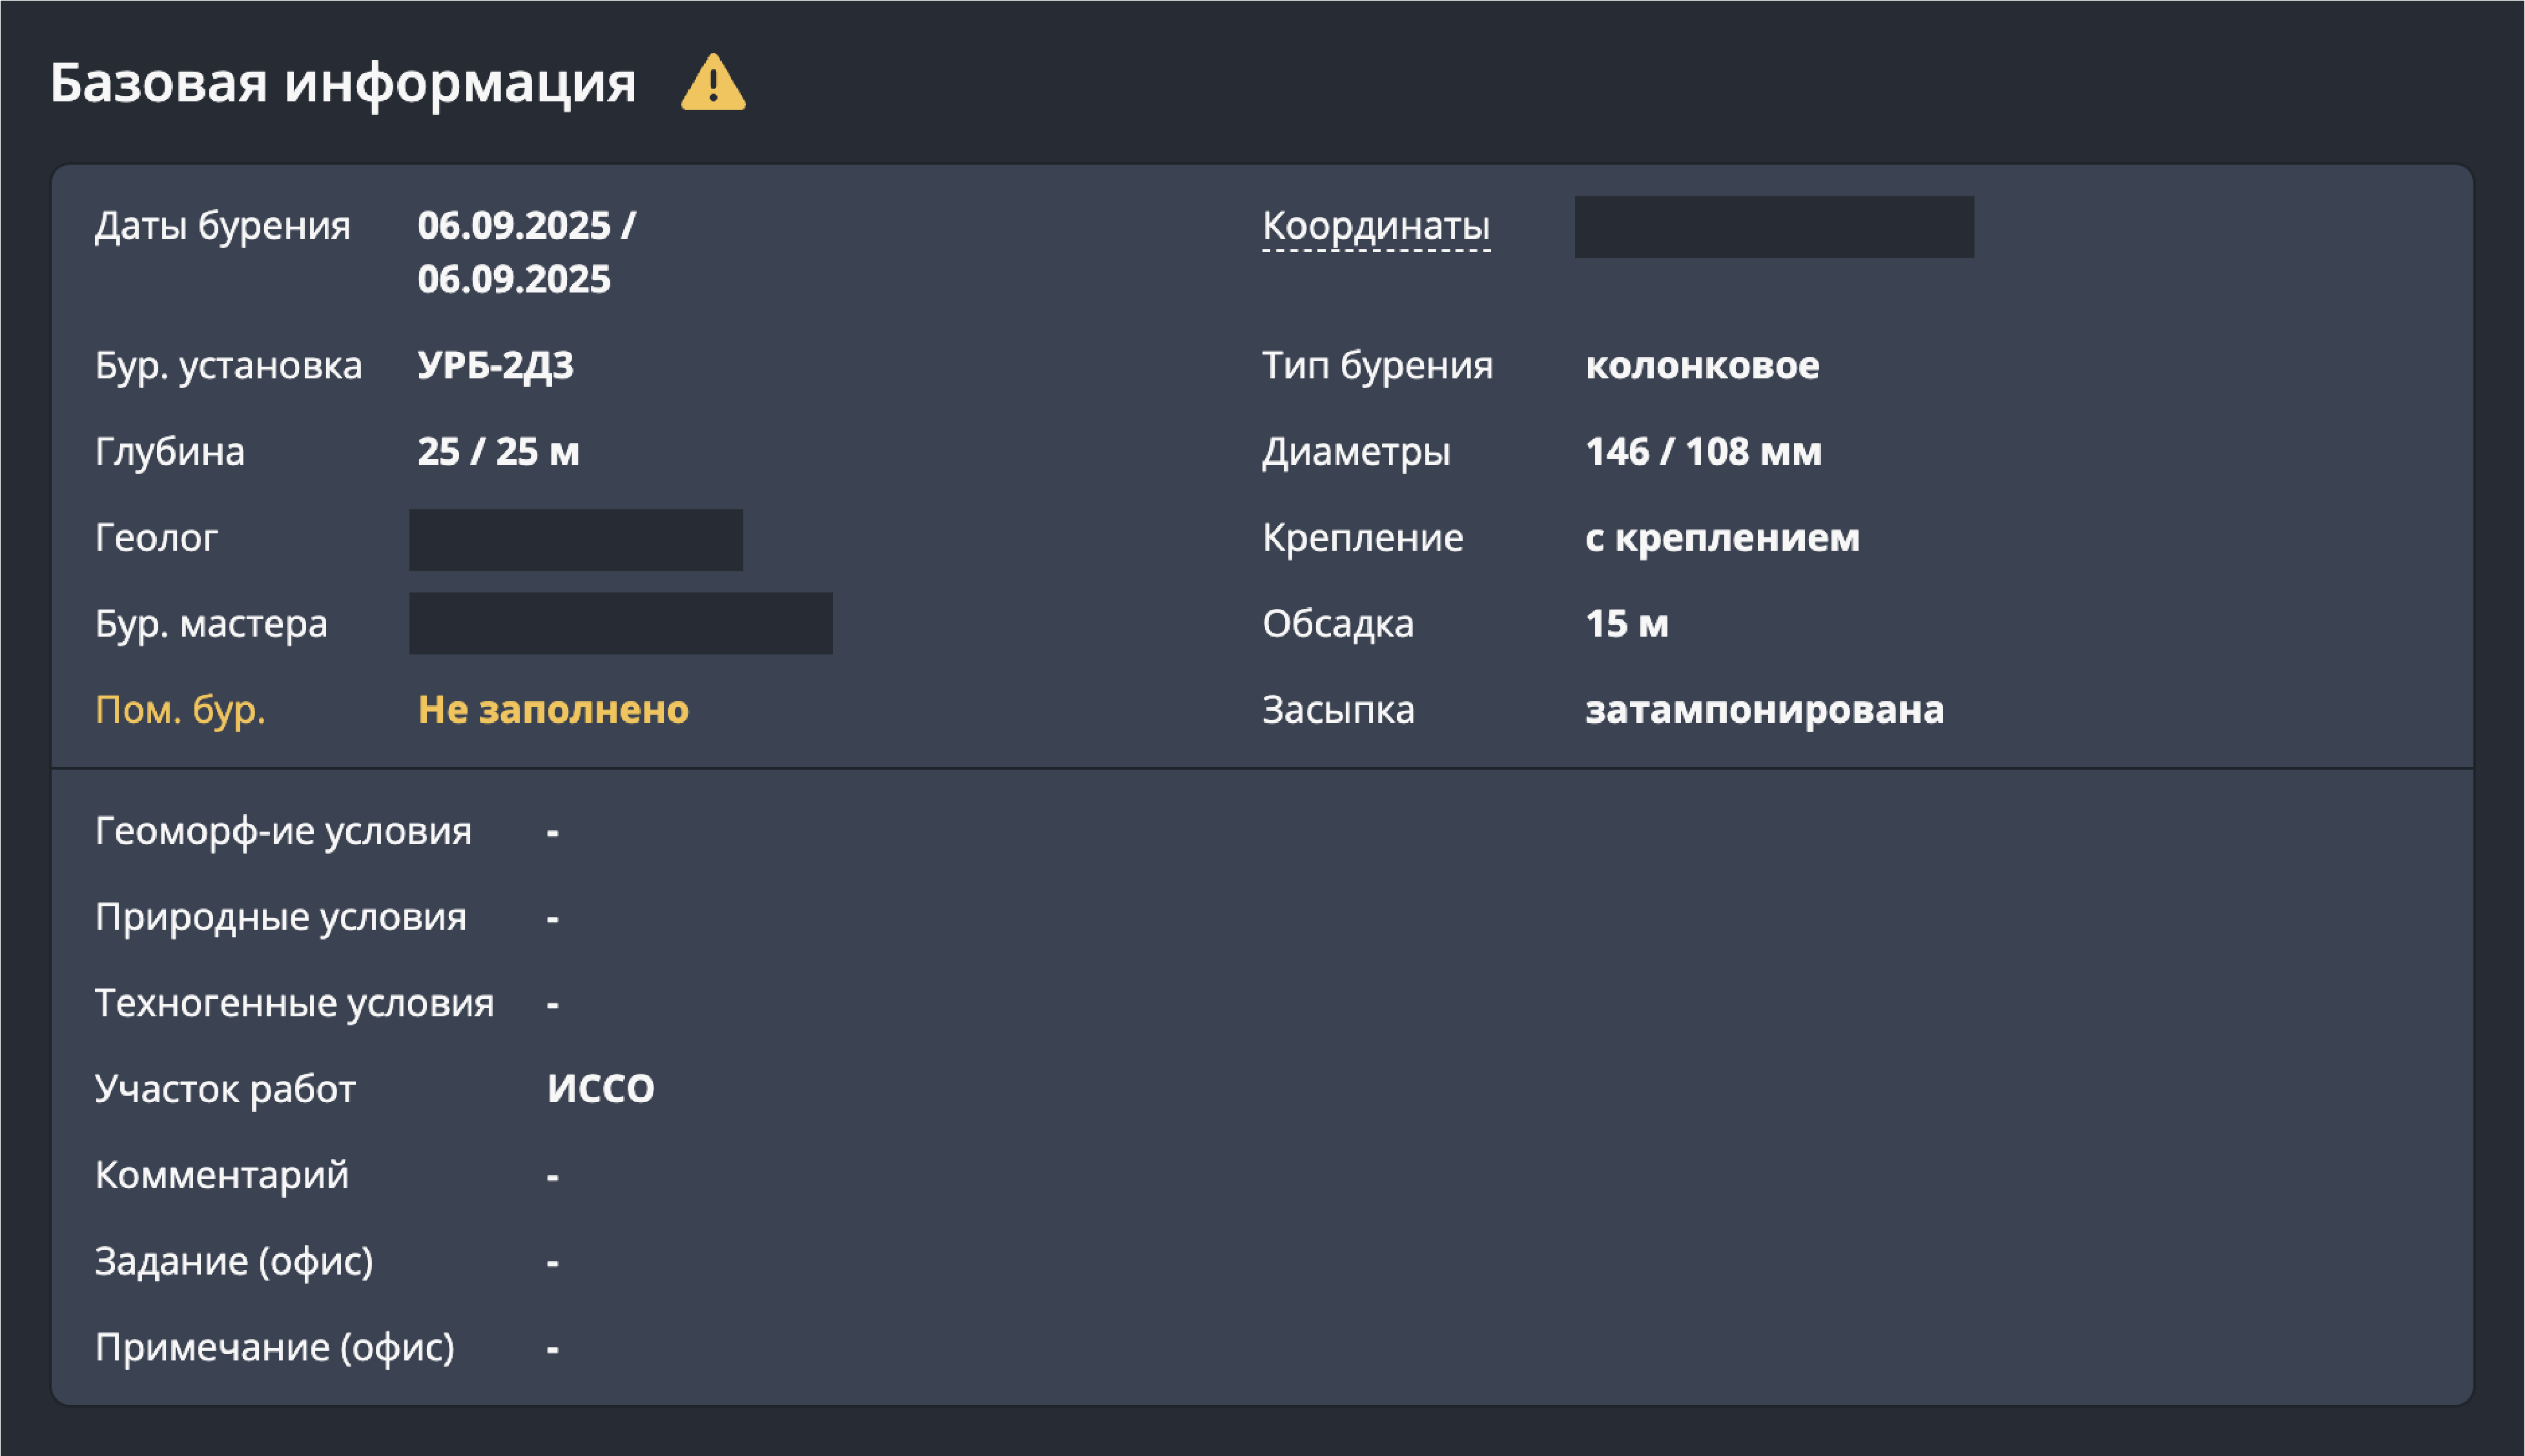Screen dimensions: 2525x1456
Task: Click the redacted coordinates value box
Action: tap(1773, 227)
